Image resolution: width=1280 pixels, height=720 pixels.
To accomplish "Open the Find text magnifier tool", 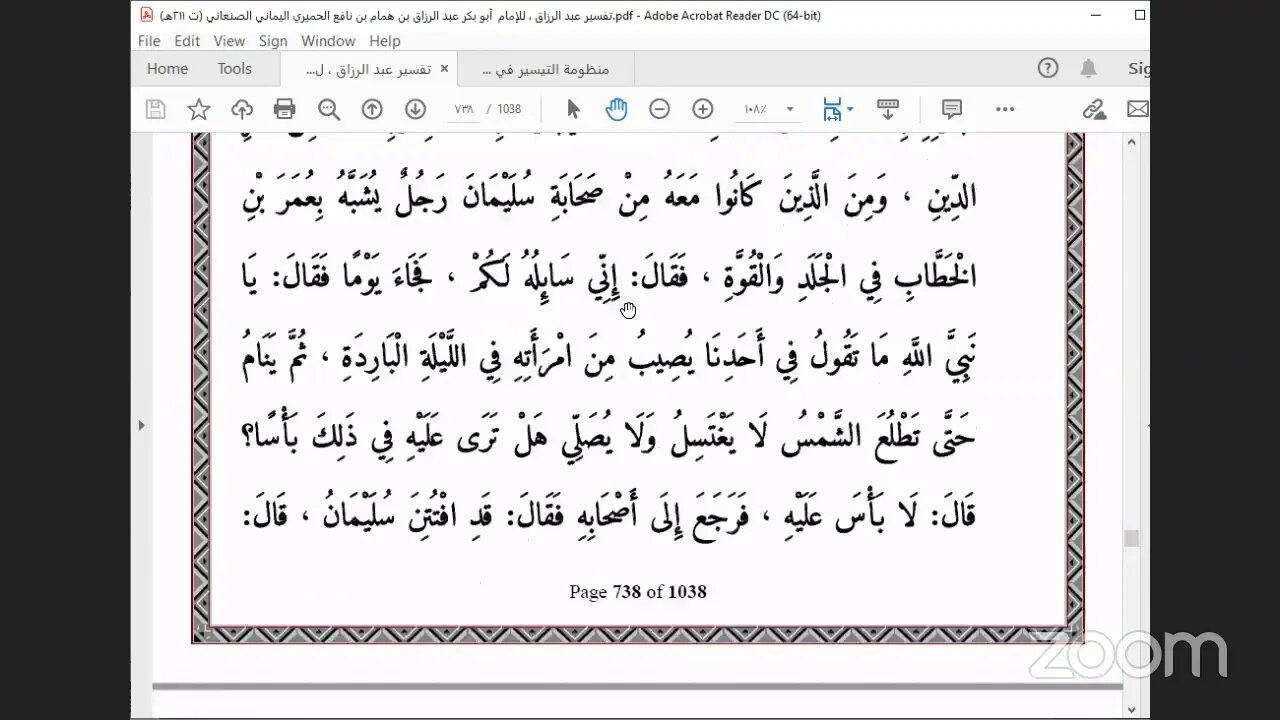I will (x=329, y=109).
